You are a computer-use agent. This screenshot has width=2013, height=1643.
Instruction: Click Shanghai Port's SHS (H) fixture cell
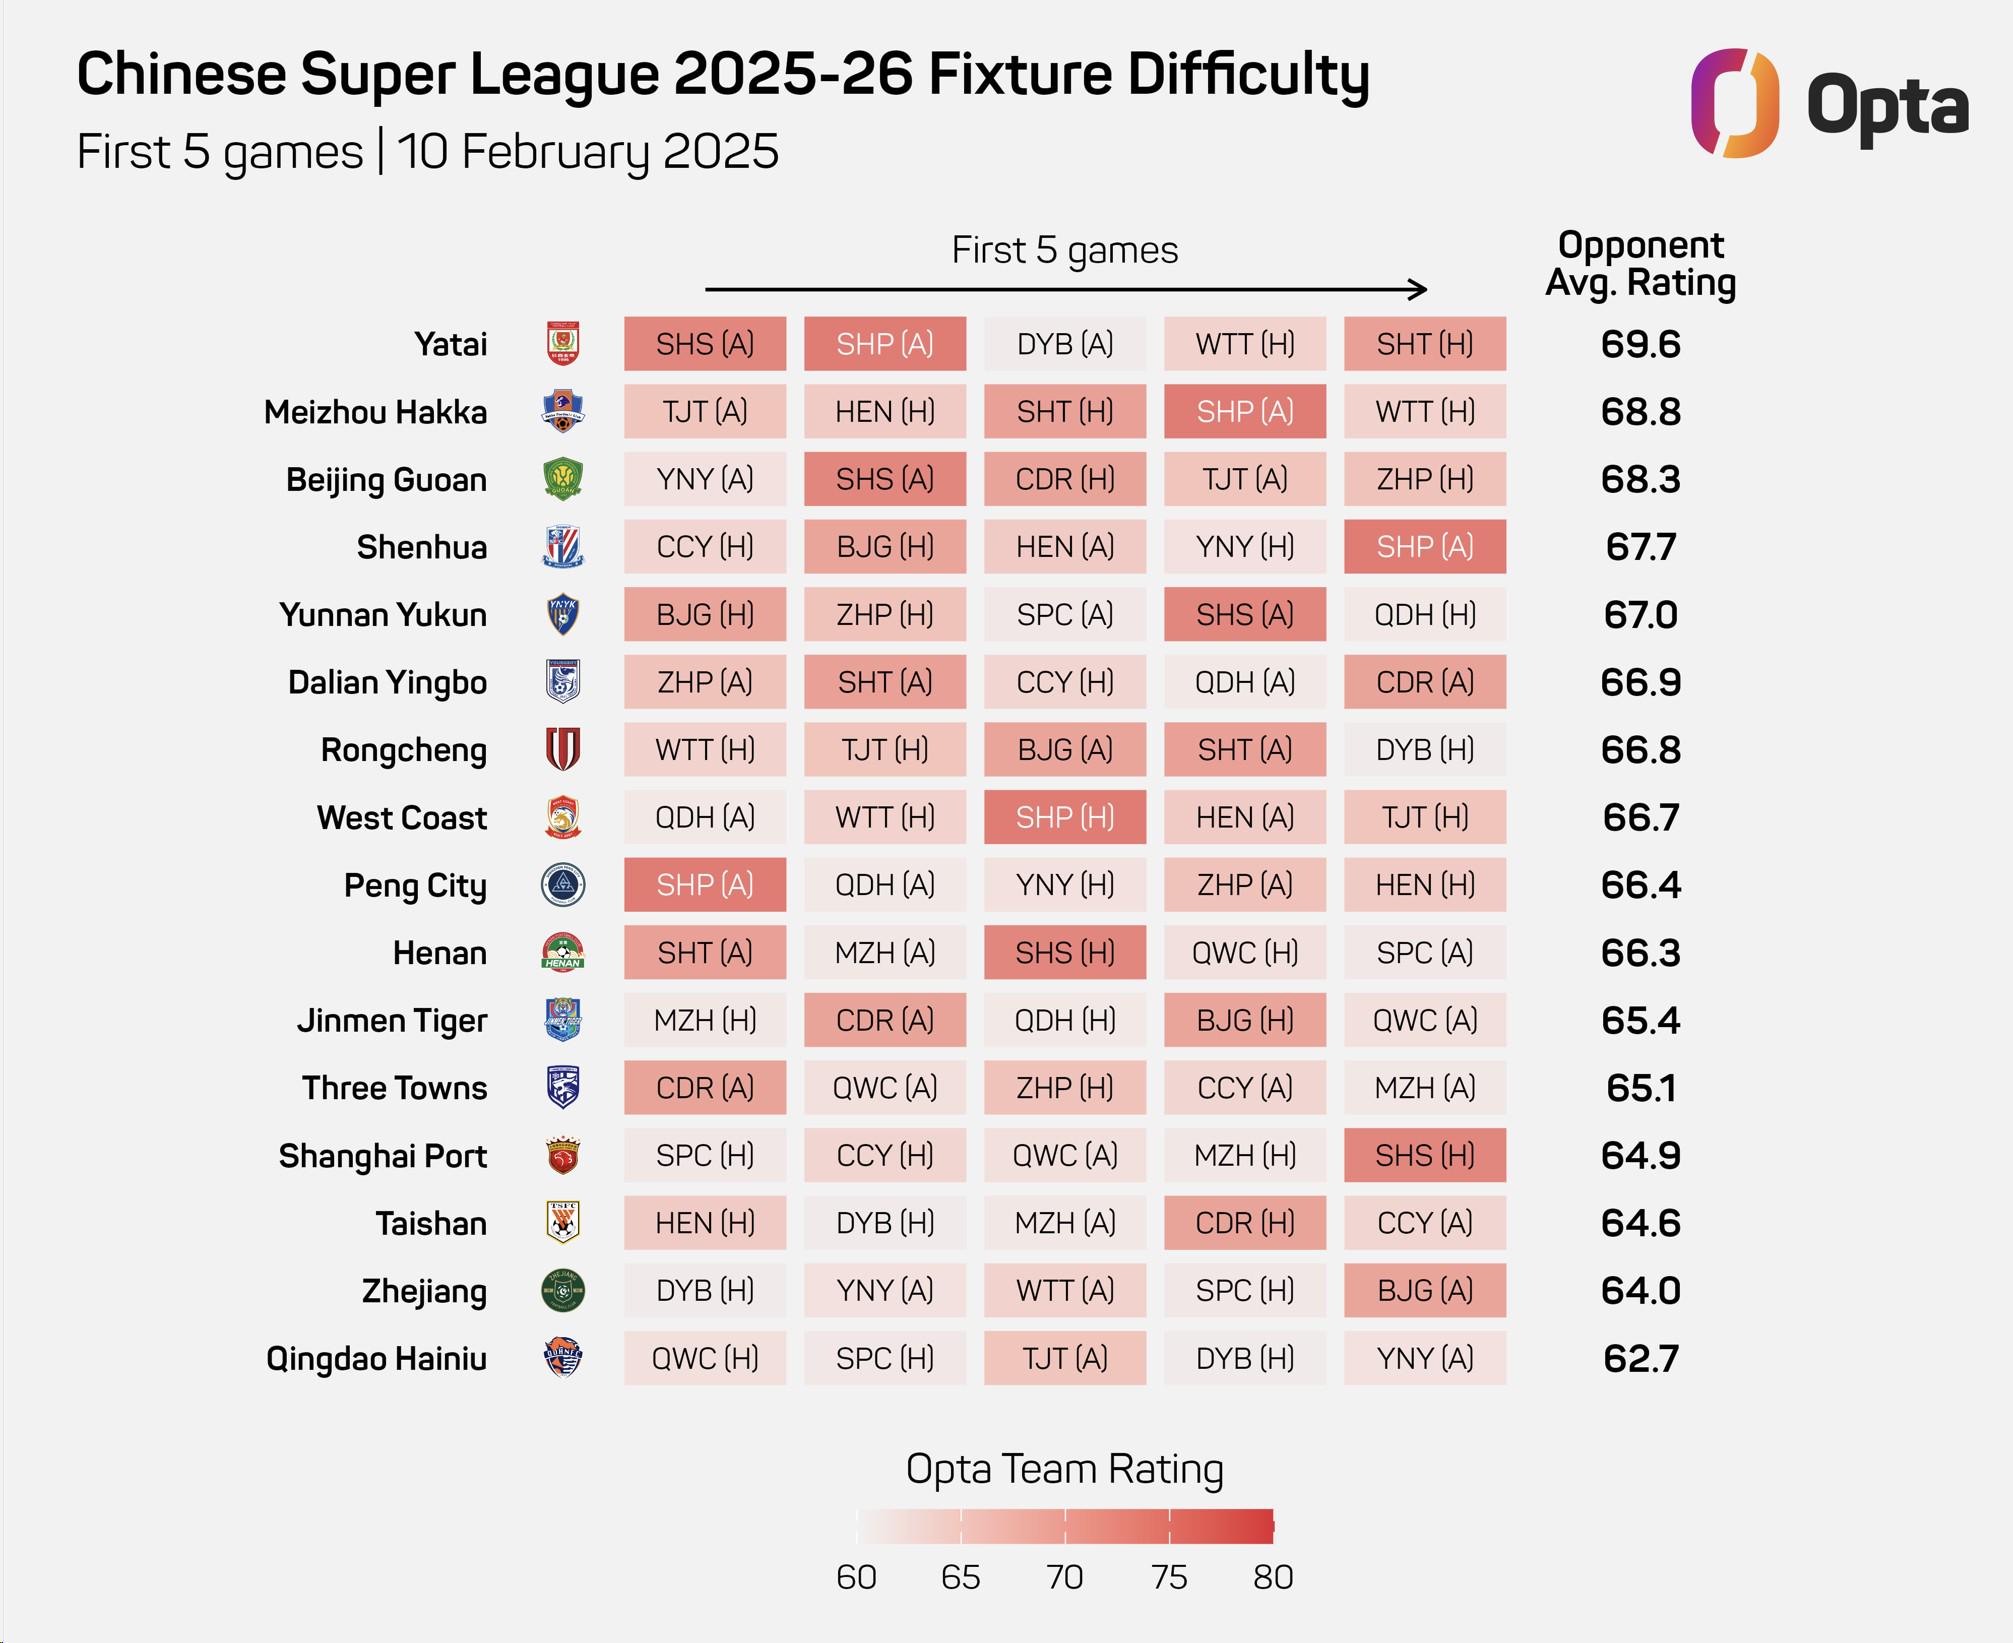[x=1425, y=1156]
